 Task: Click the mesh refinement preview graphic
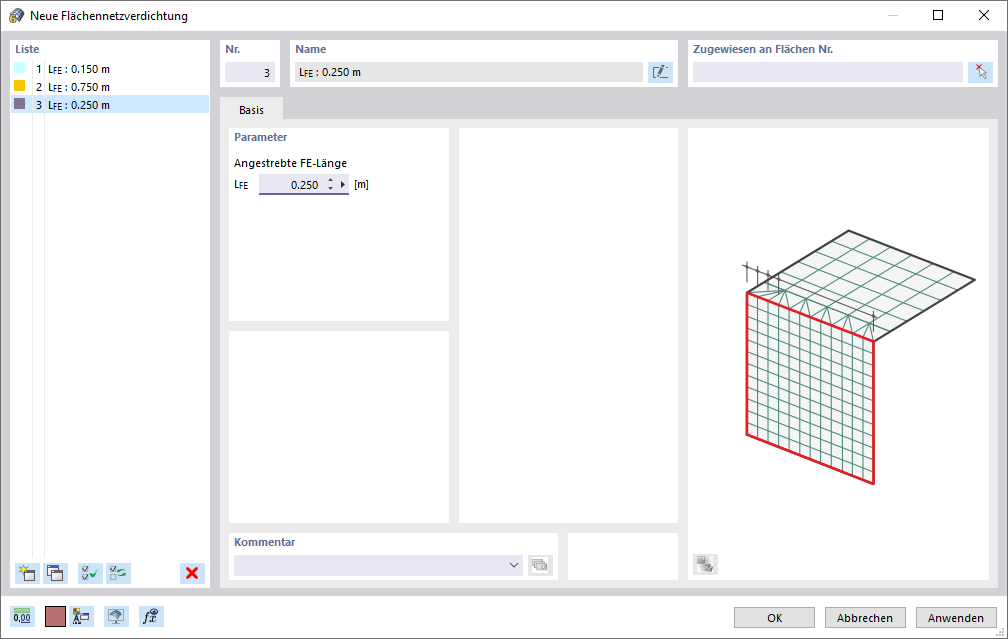click(x=859, y=357)
